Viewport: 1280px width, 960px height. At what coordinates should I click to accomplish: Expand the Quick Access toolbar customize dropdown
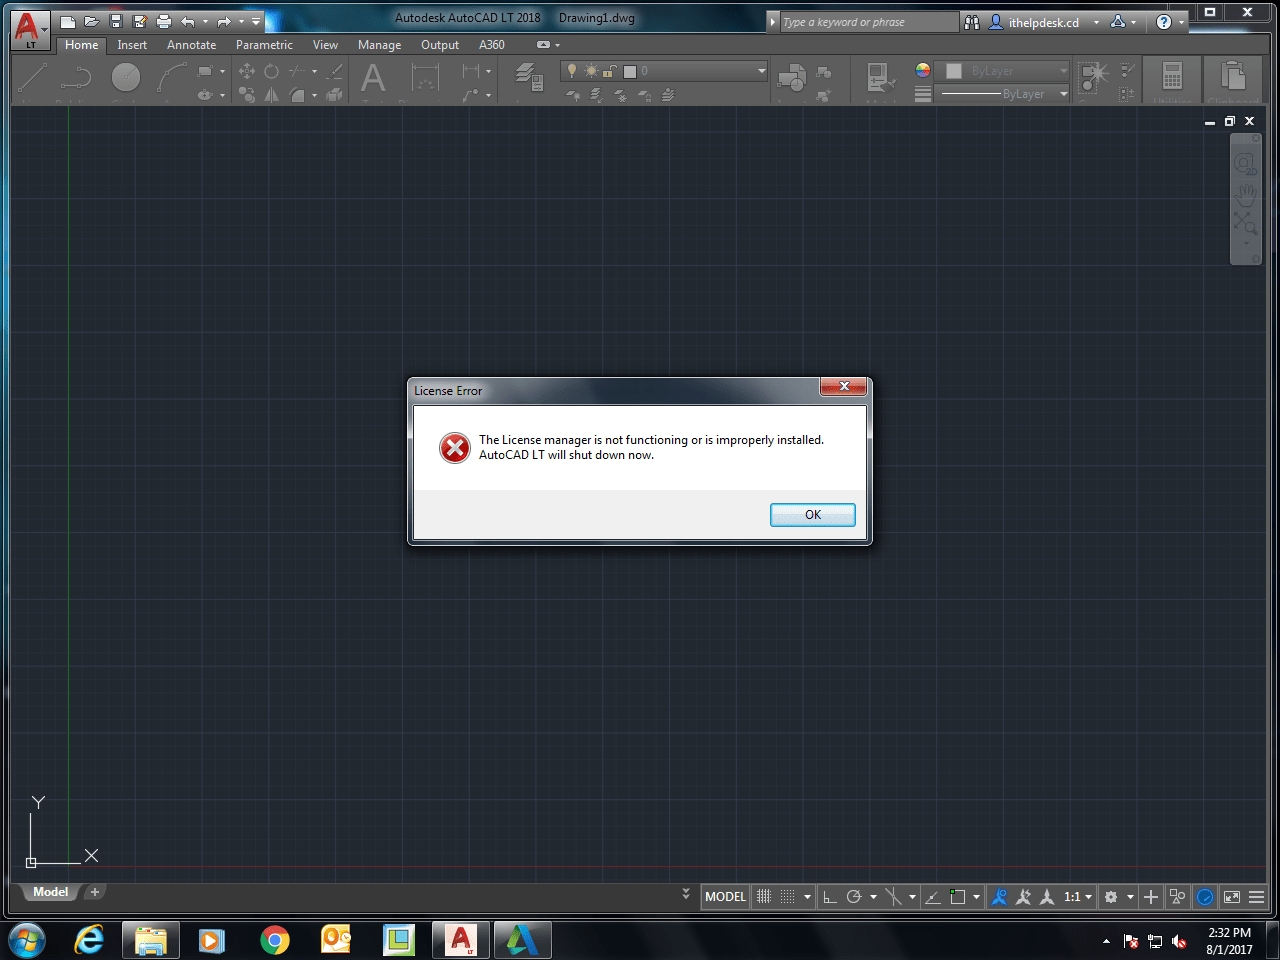256,21
